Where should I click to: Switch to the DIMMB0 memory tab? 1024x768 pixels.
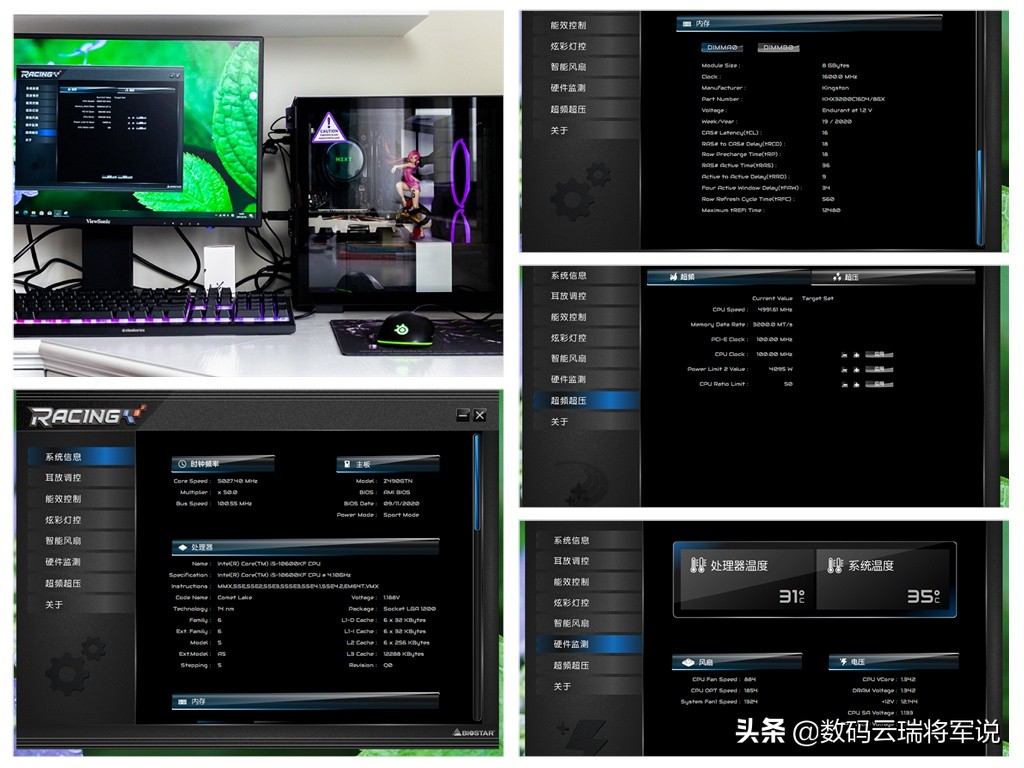[778, 48]
